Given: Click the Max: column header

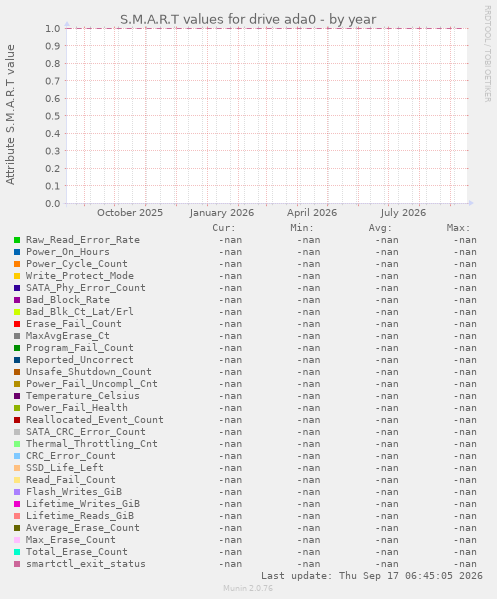Looking at the screenshot, I should (458, 228).
